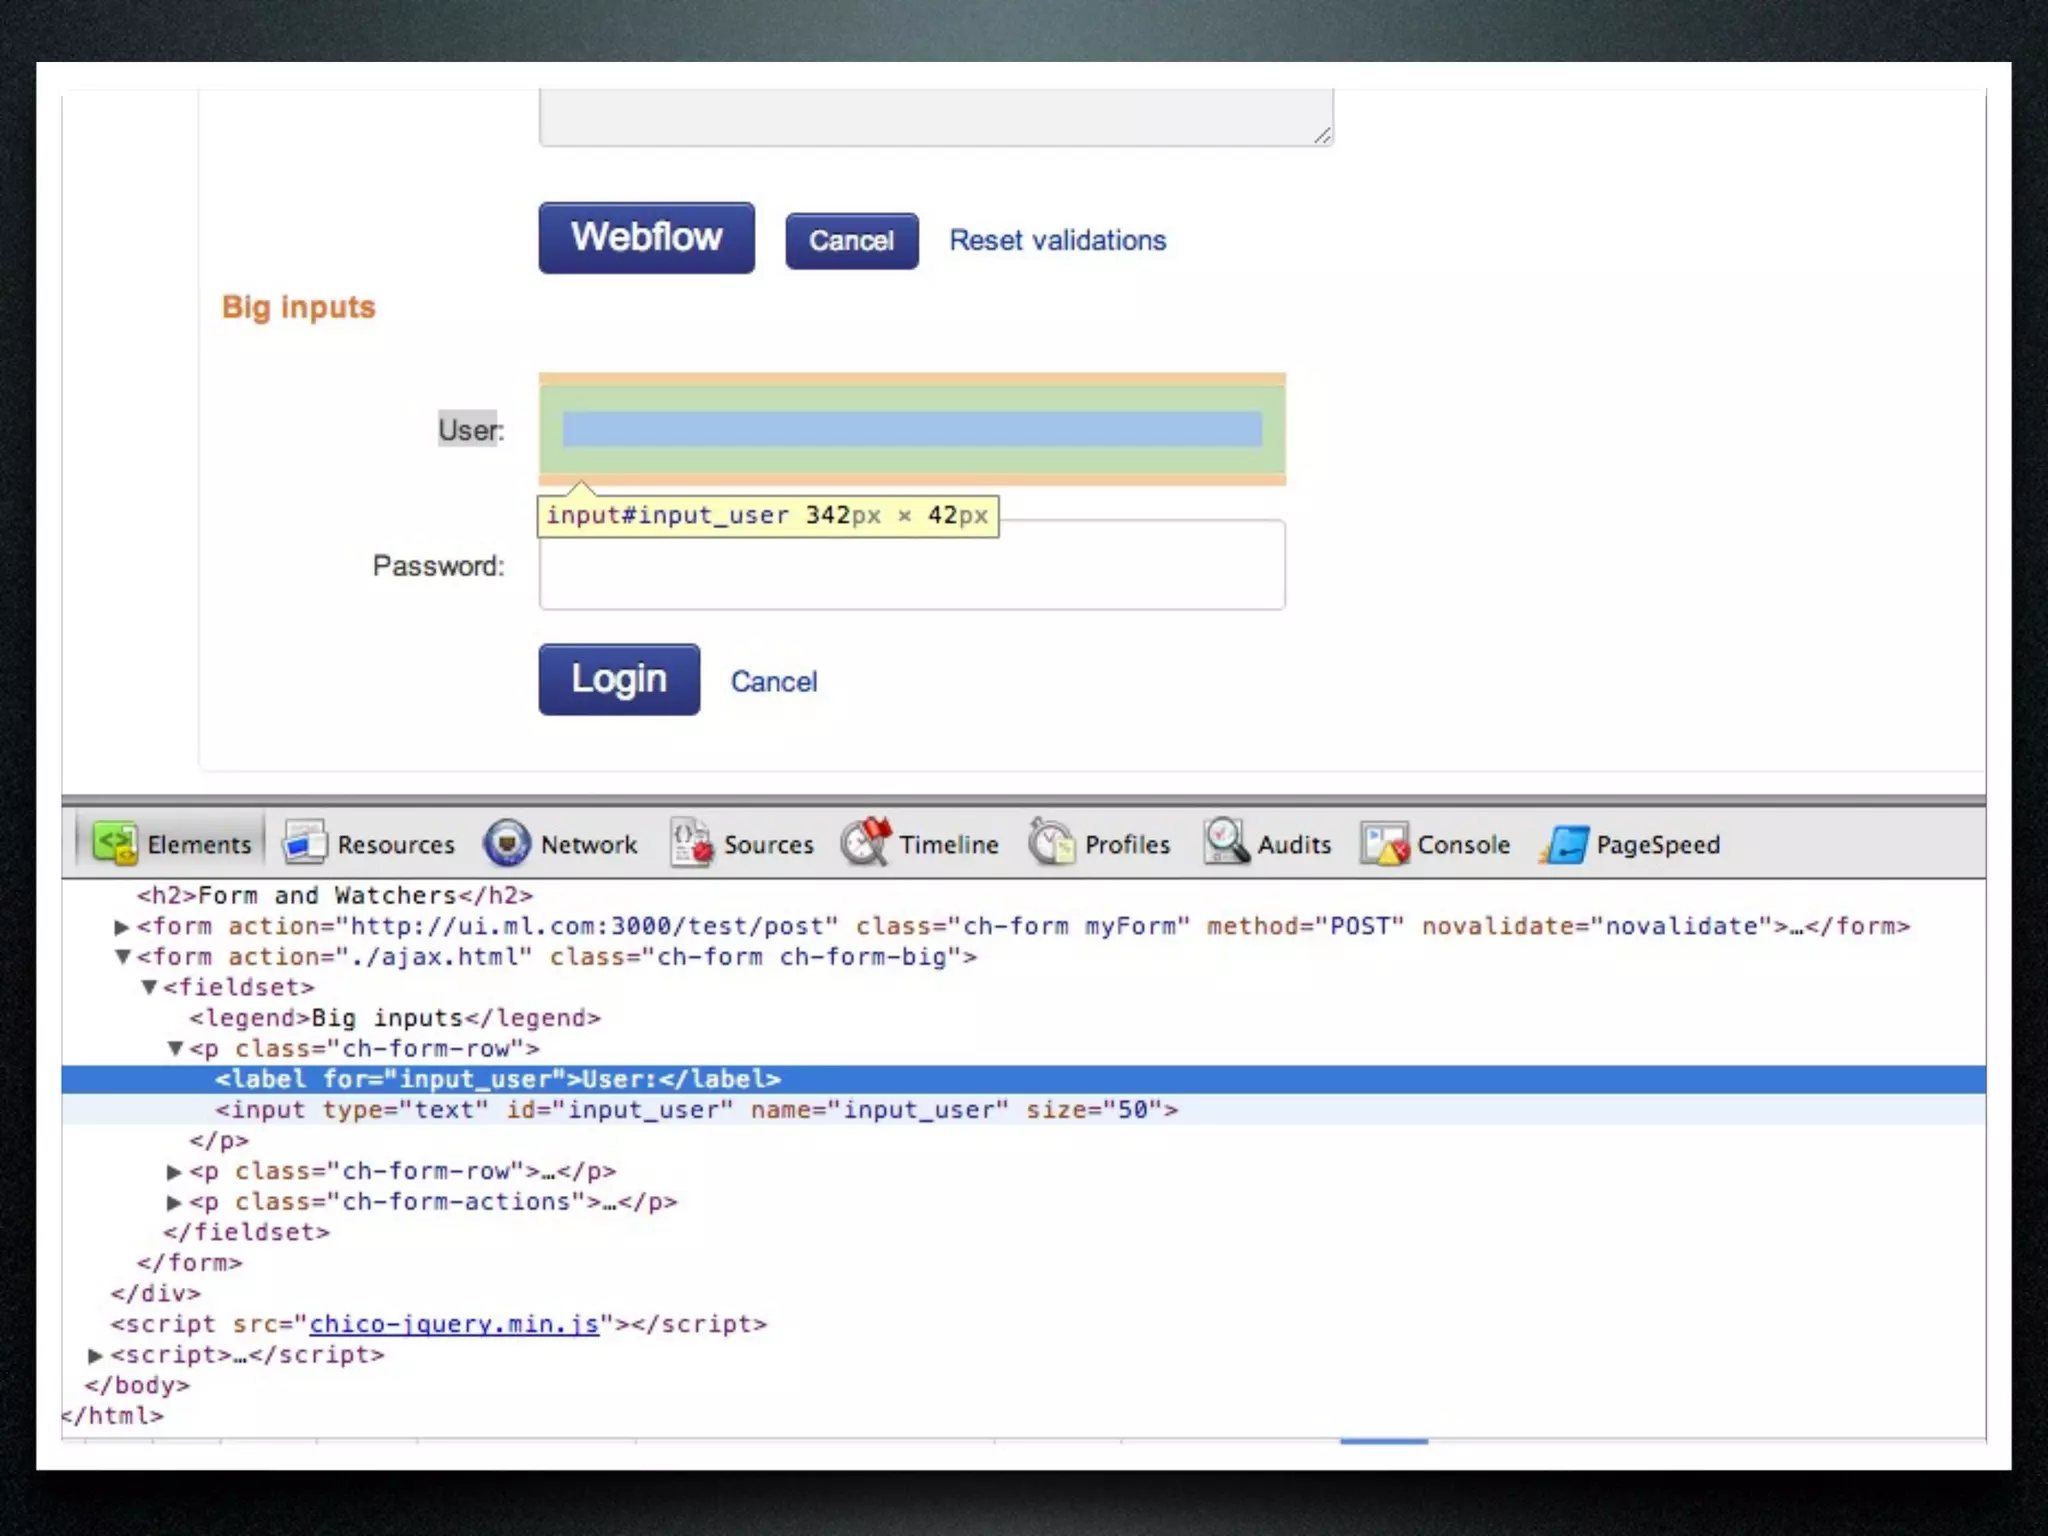Open the PageSpeed panel icon
This screenshot has height=1536, width=2048.
tap(1565, 843)
